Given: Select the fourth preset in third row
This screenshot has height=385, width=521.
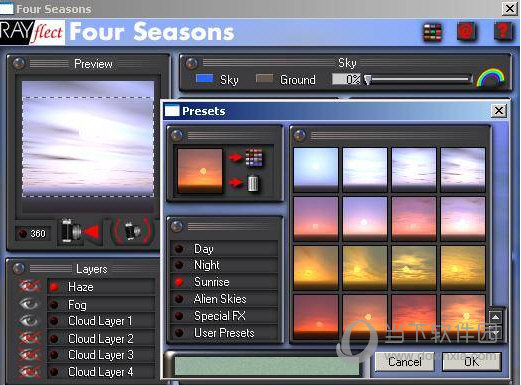Looking at the screenshot, I should pos(463,268).
